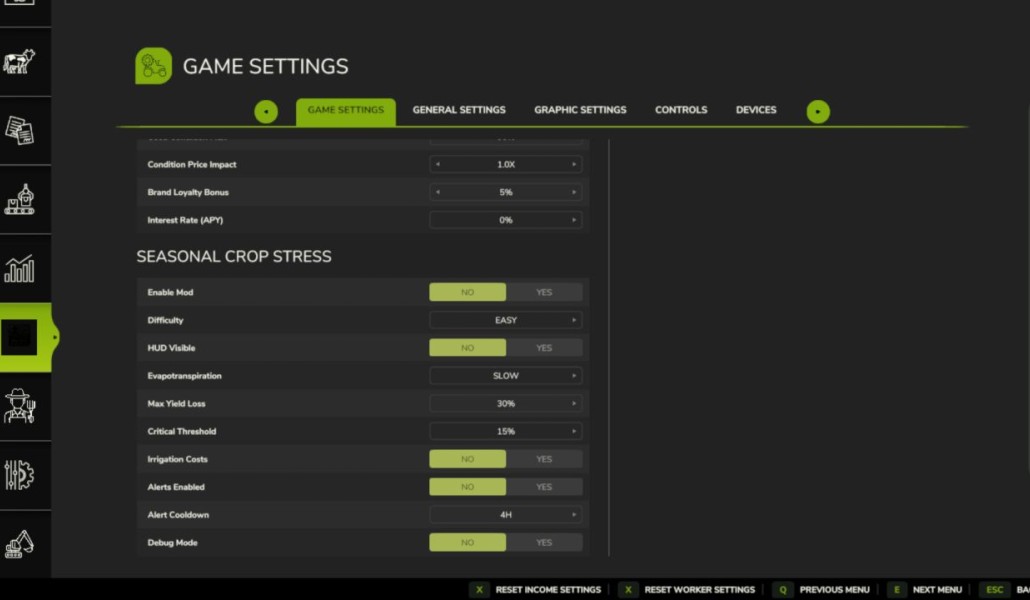The height and width of the screenshot is (600, 1030).
Task: Click the Q key icon for Previous Menu
Action: [x=783, y=589]
